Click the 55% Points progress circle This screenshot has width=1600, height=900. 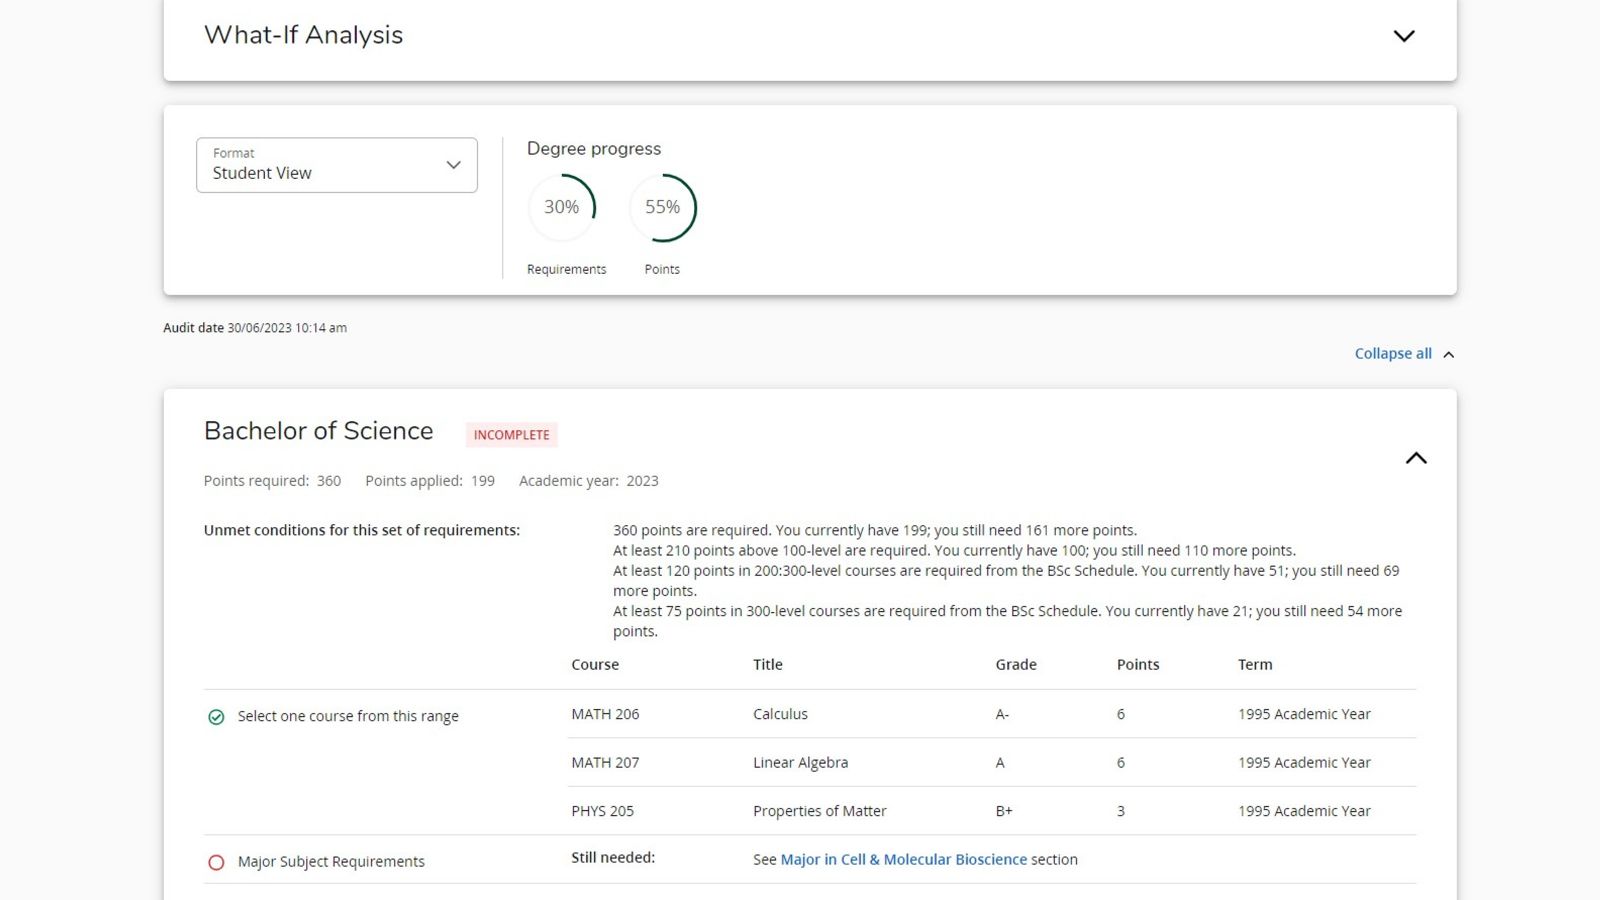(x=662, y=207)
